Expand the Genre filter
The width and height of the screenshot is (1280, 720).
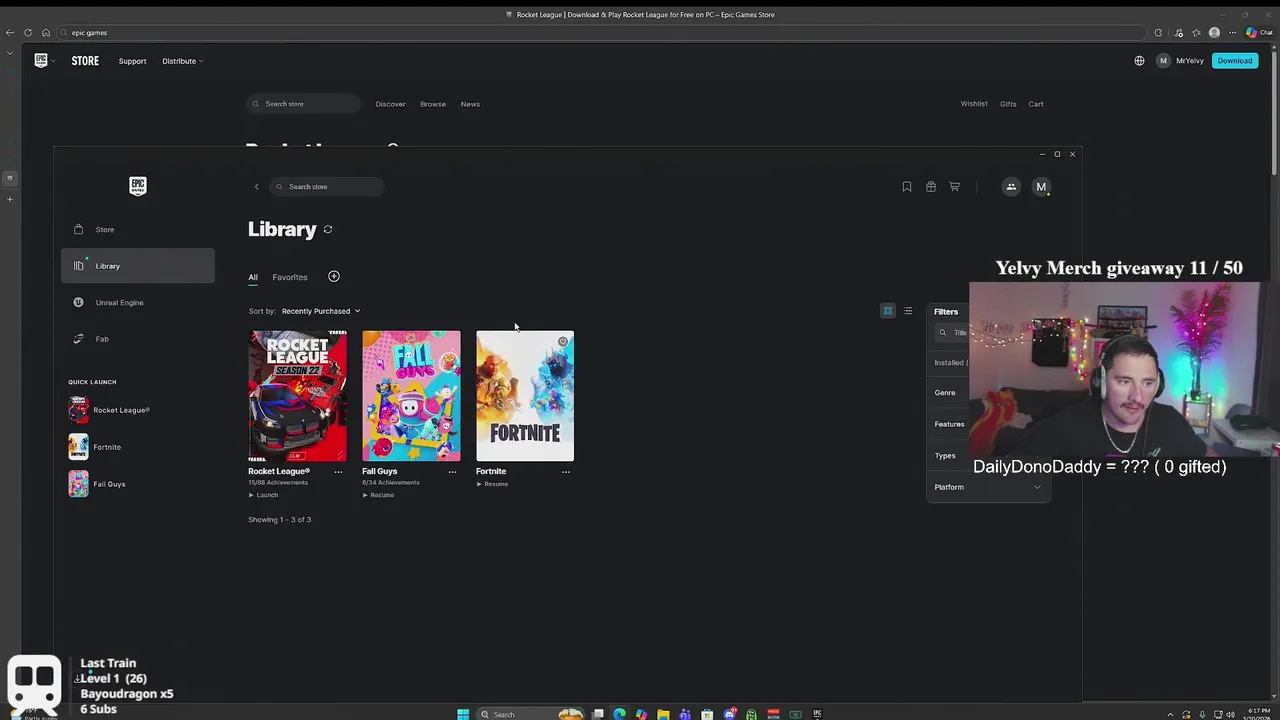[x=945, y=393]
